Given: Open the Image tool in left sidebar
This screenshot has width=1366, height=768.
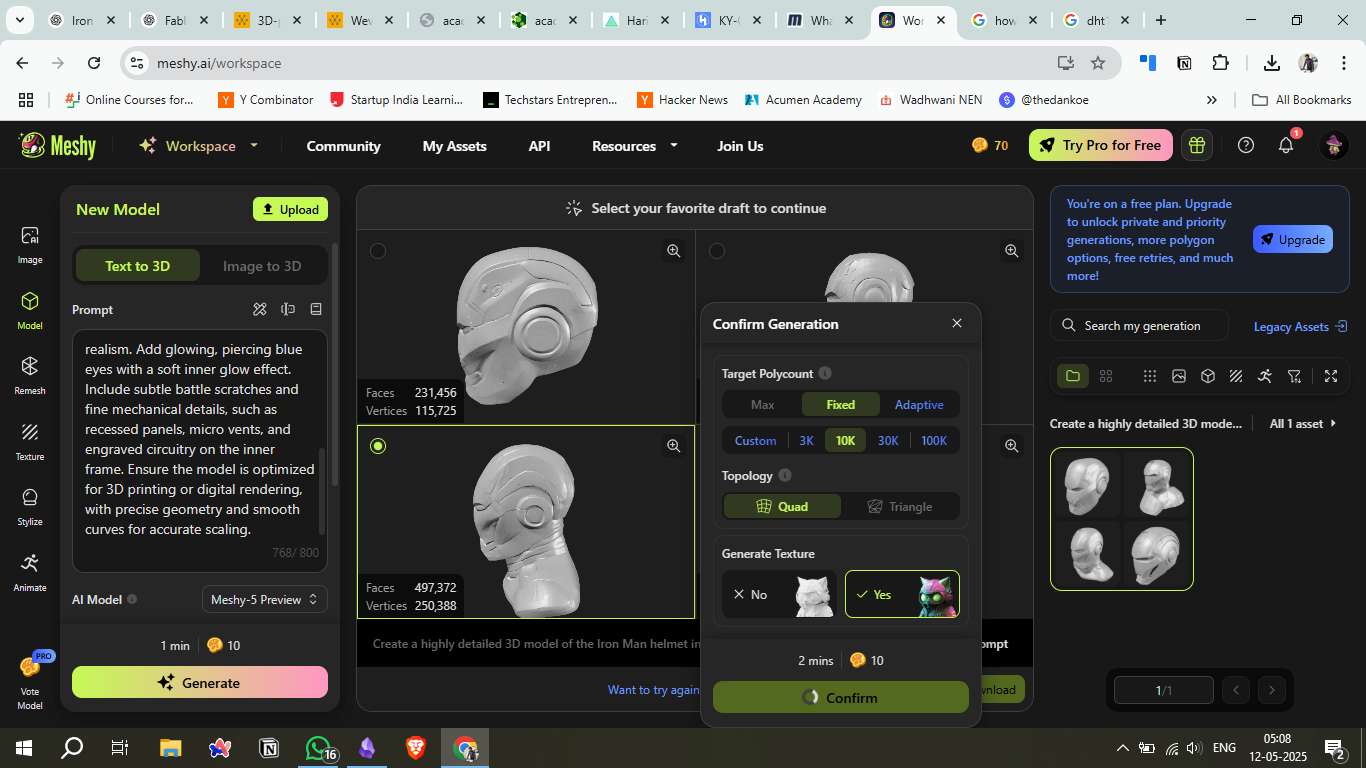Looking at the screenshot, I should [x=30, y=245].
